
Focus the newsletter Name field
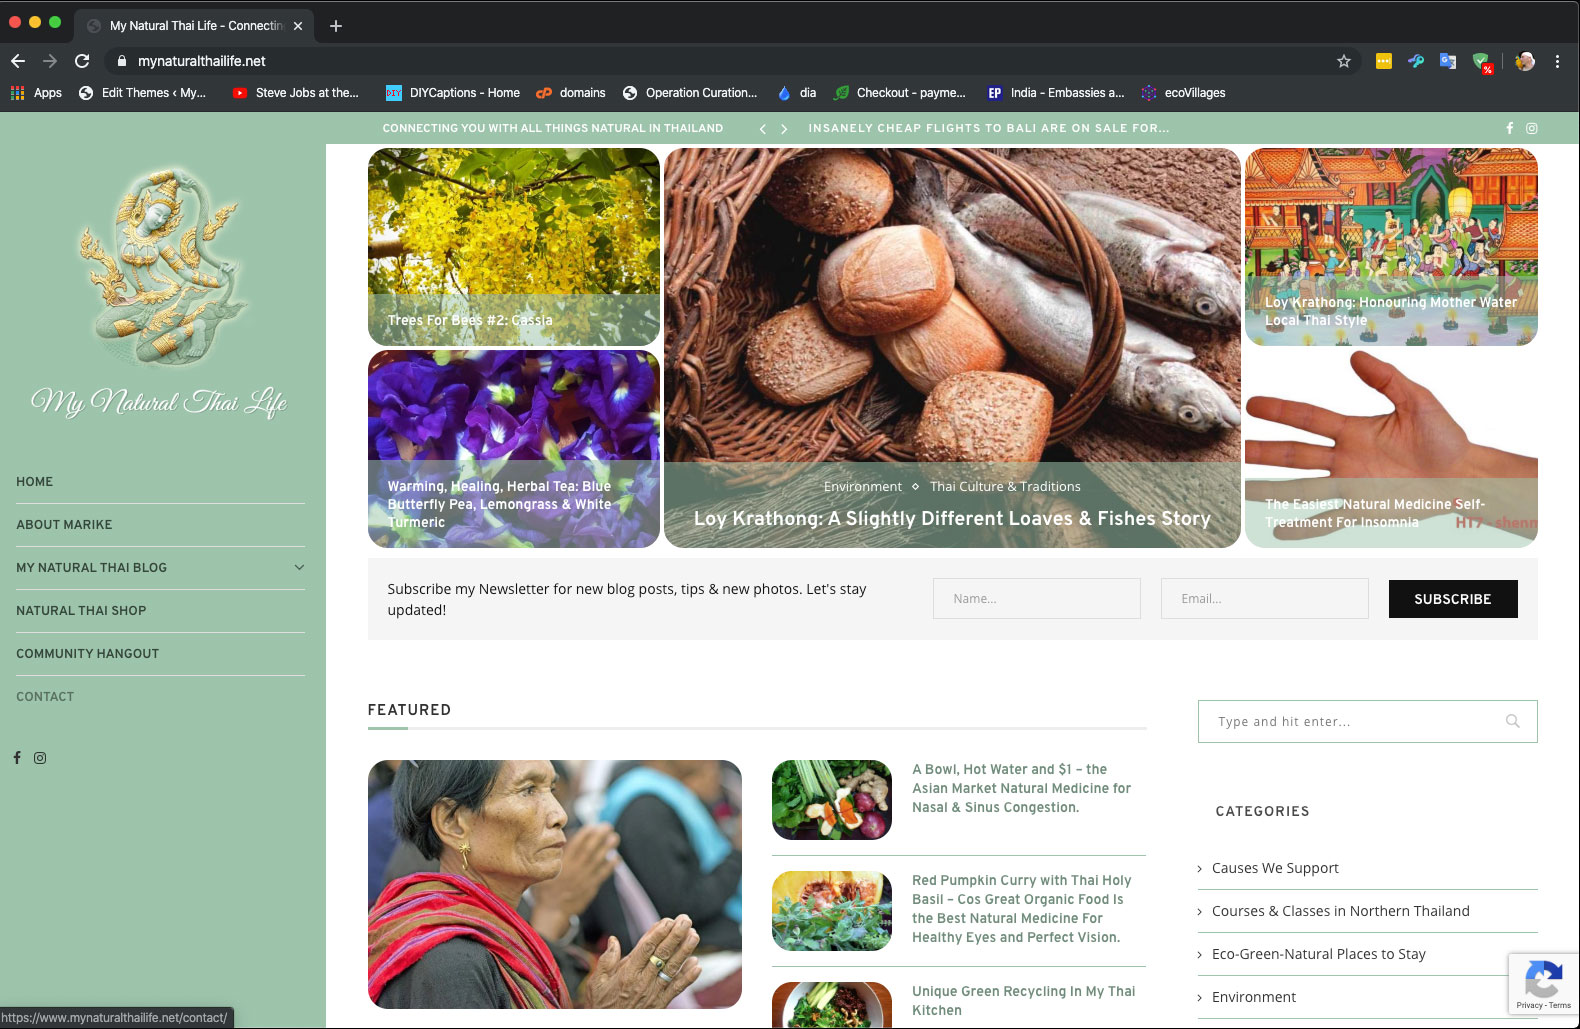[1037, 599]
